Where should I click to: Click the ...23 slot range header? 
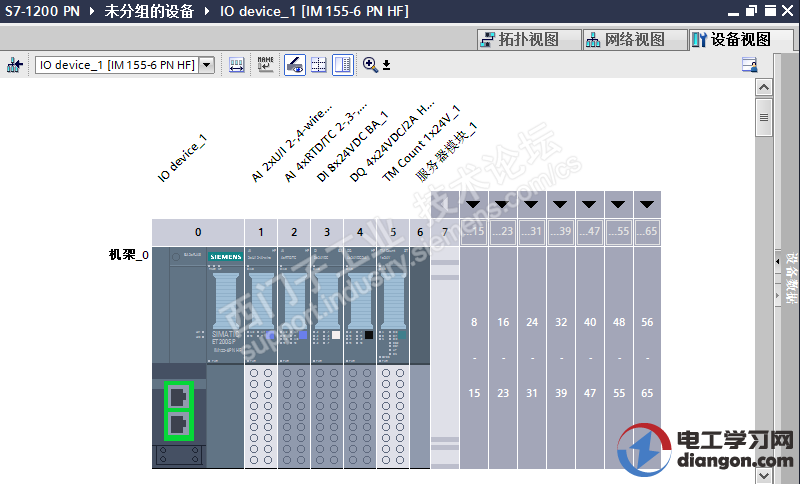[503, 232]
